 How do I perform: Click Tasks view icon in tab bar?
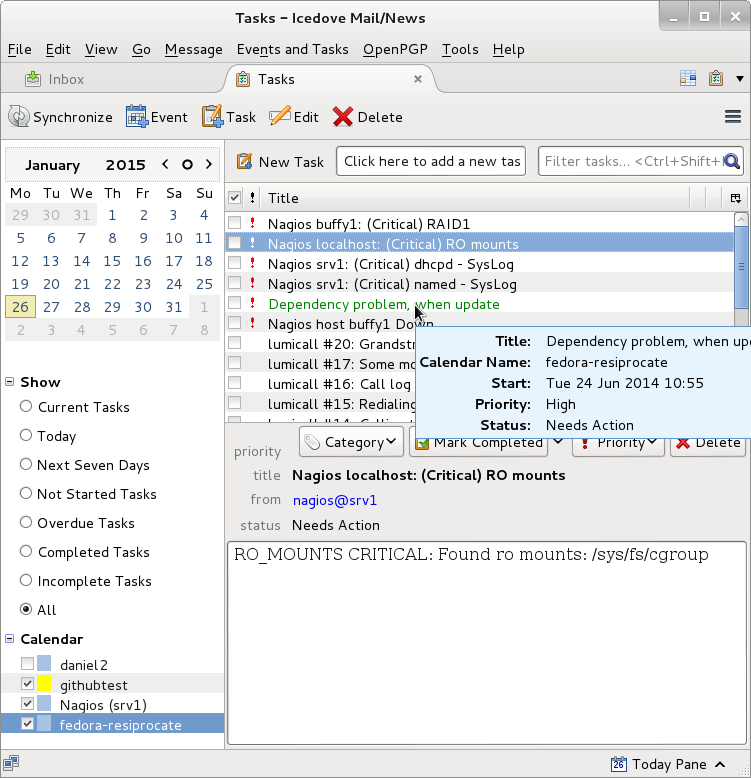(715, 78)
